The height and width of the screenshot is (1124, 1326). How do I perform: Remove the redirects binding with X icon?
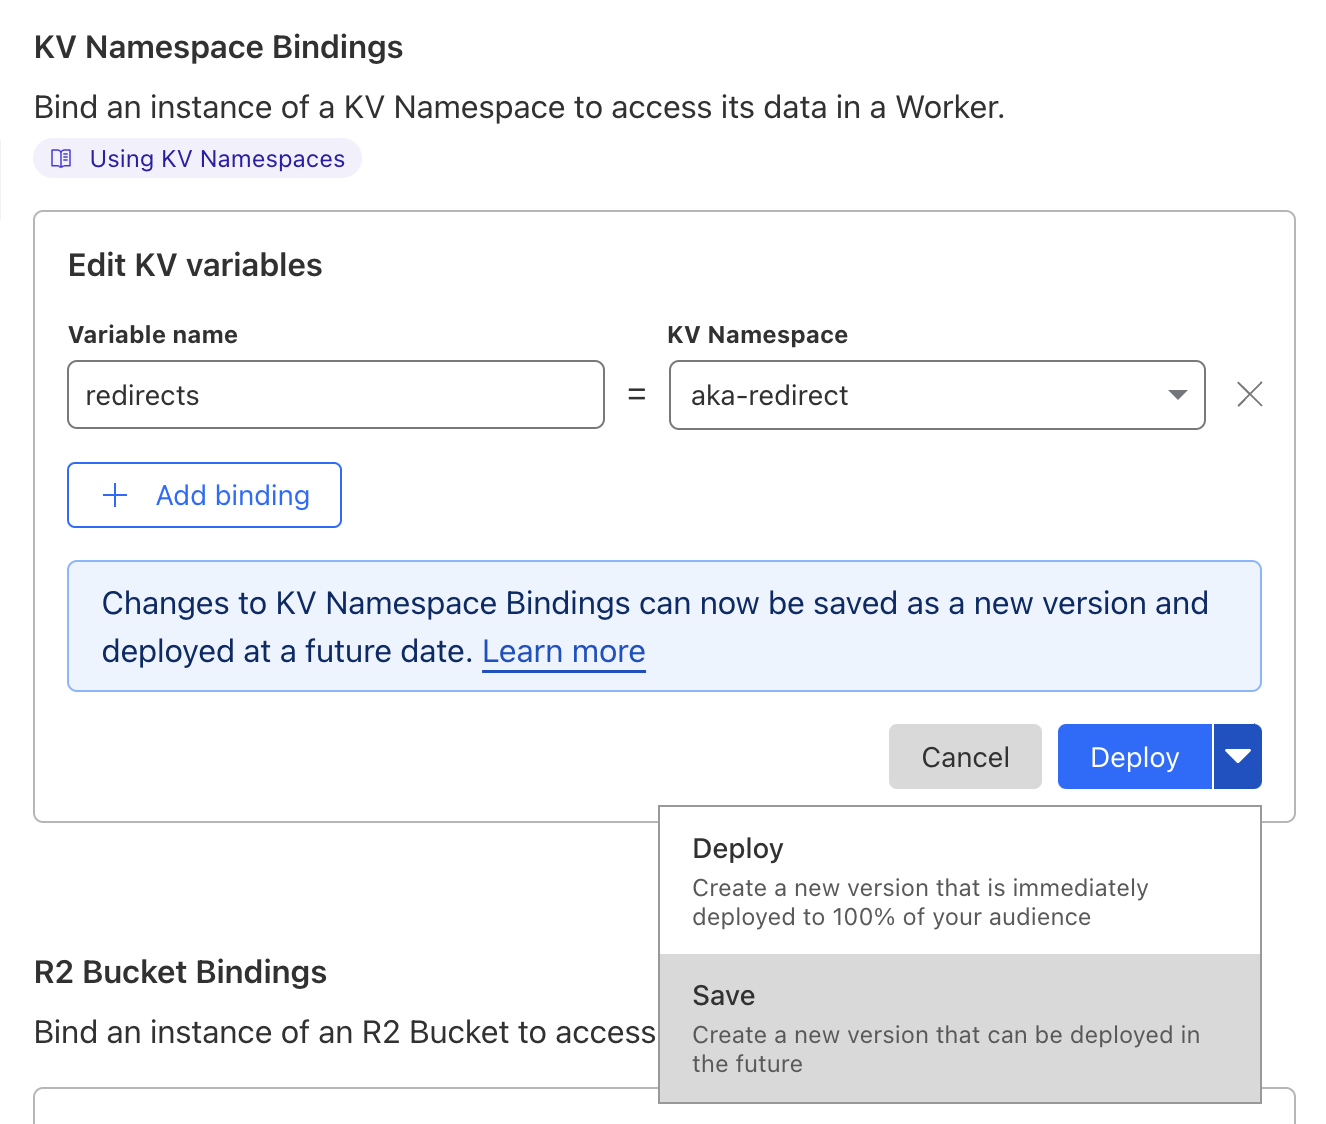point(1250,395)
